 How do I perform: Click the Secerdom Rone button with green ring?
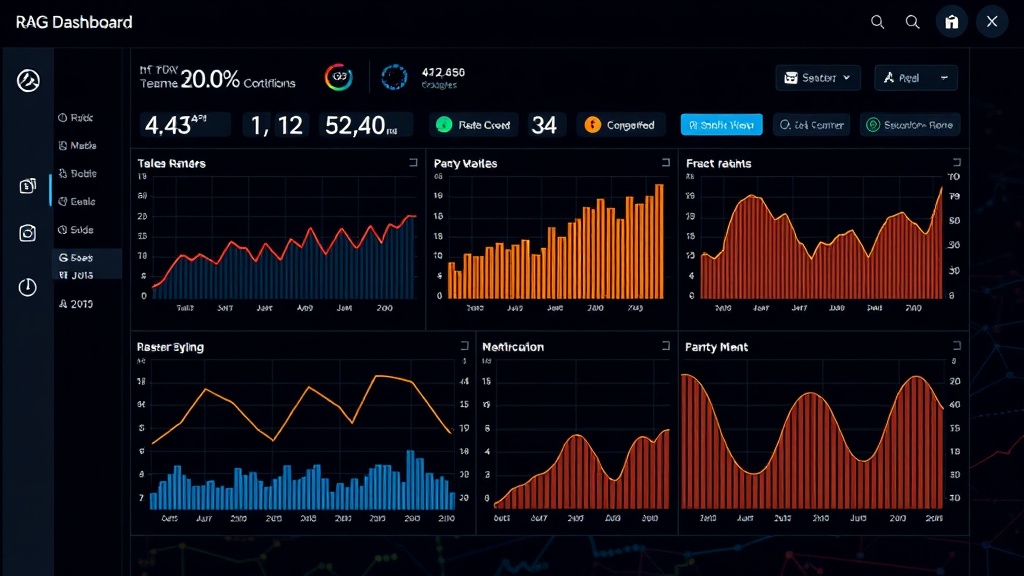click(x=910, y=125)
